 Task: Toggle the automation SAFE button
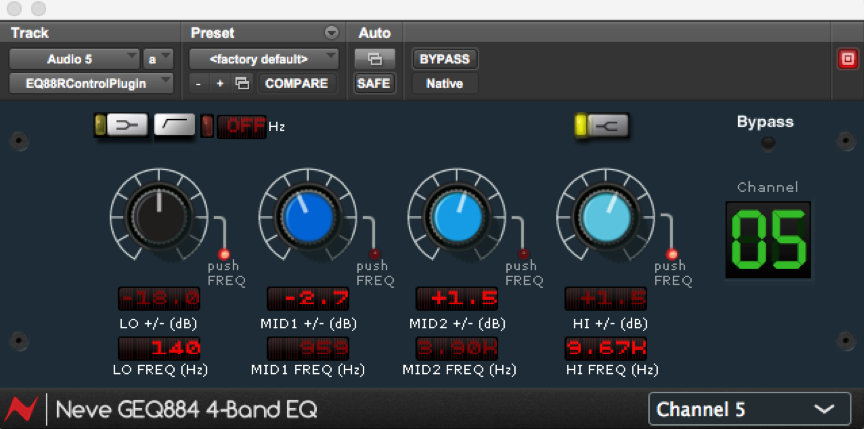[374, 83]
